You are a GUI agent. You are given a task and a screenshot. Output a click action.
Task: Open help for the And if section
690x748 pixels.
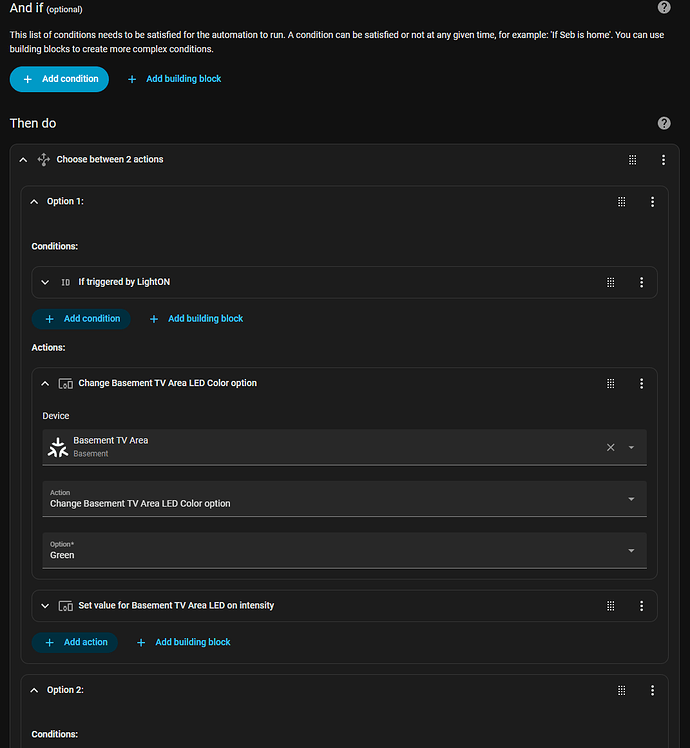[x=664, y=8]
